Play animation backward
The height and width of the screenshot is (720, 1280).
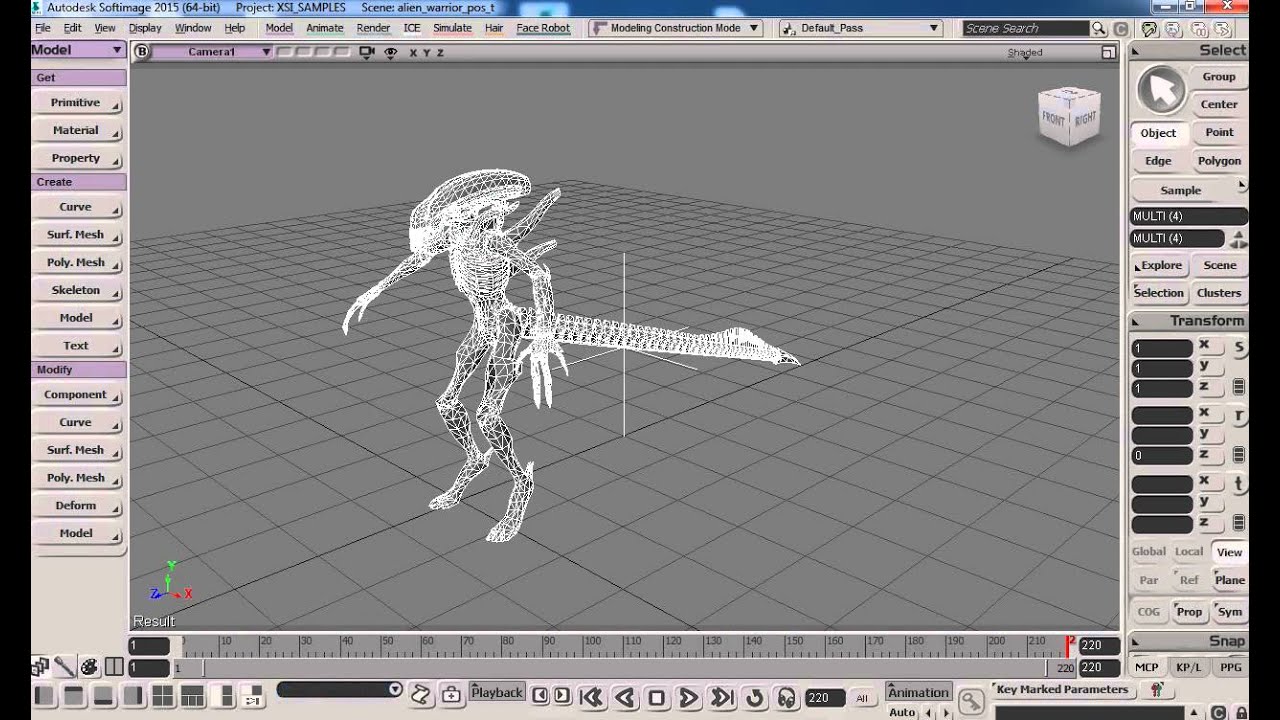(x=625, y=697)
